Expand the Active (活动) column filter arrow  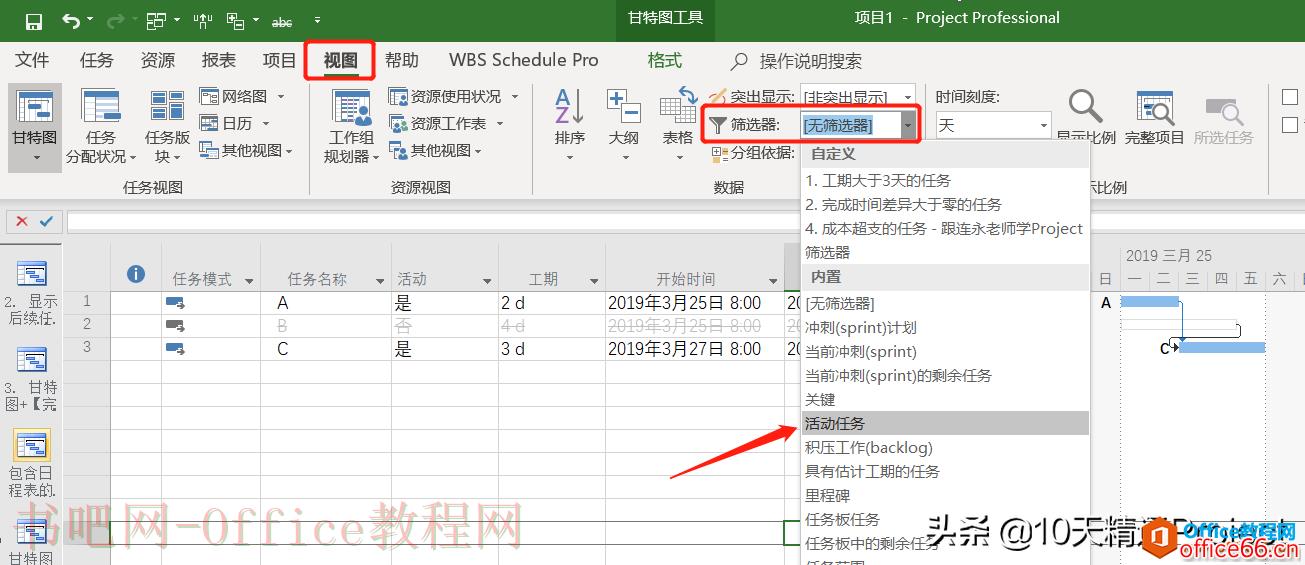click(x=488, y=281)
